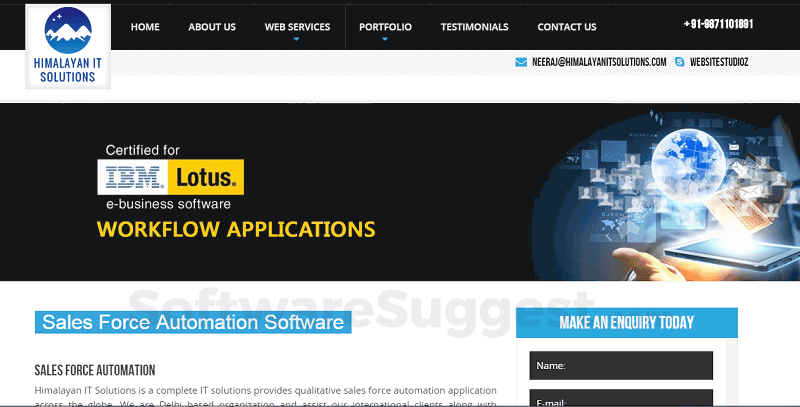Focus the Name input field

621,365
